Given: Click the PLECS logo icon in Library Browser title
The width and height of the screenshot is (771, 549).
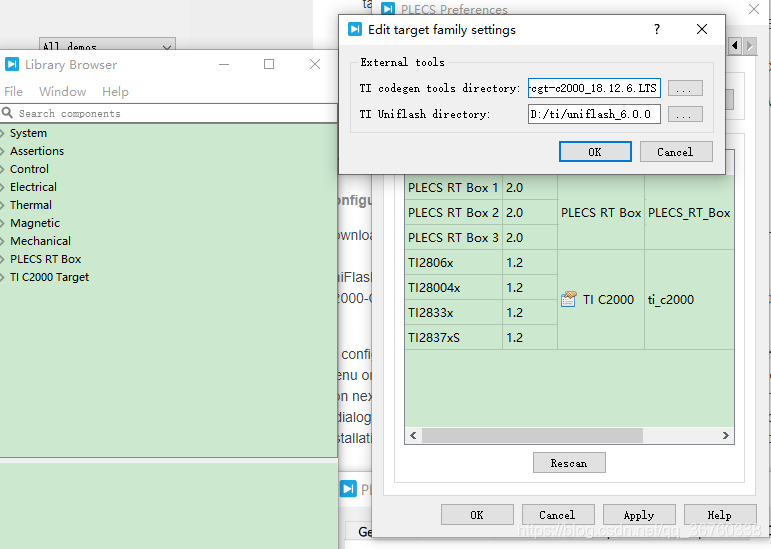Looking at the screenshot, I should pyautogui.click(x=12, y=64).
